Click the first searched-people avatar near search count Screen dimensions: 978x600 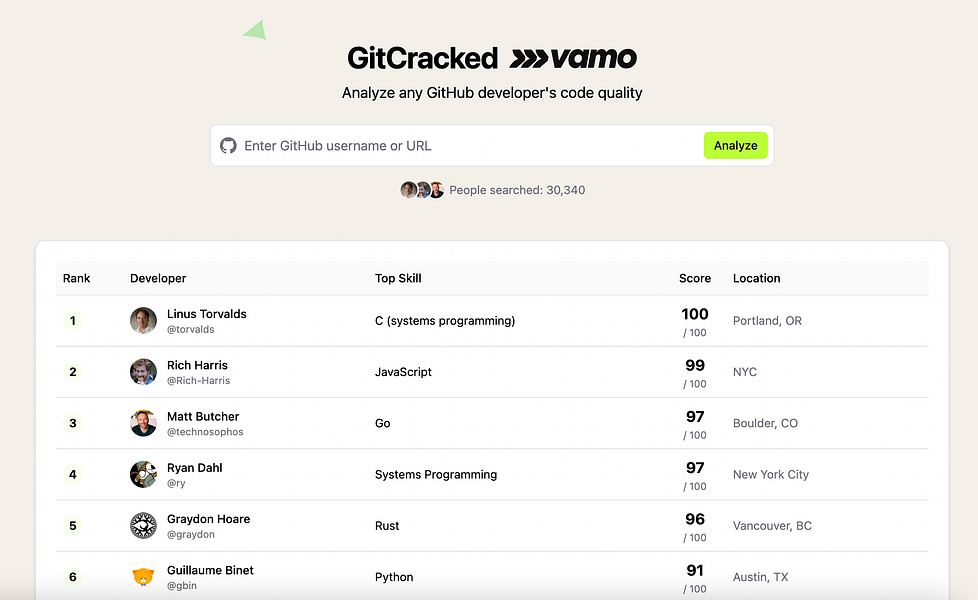[409, 189]
